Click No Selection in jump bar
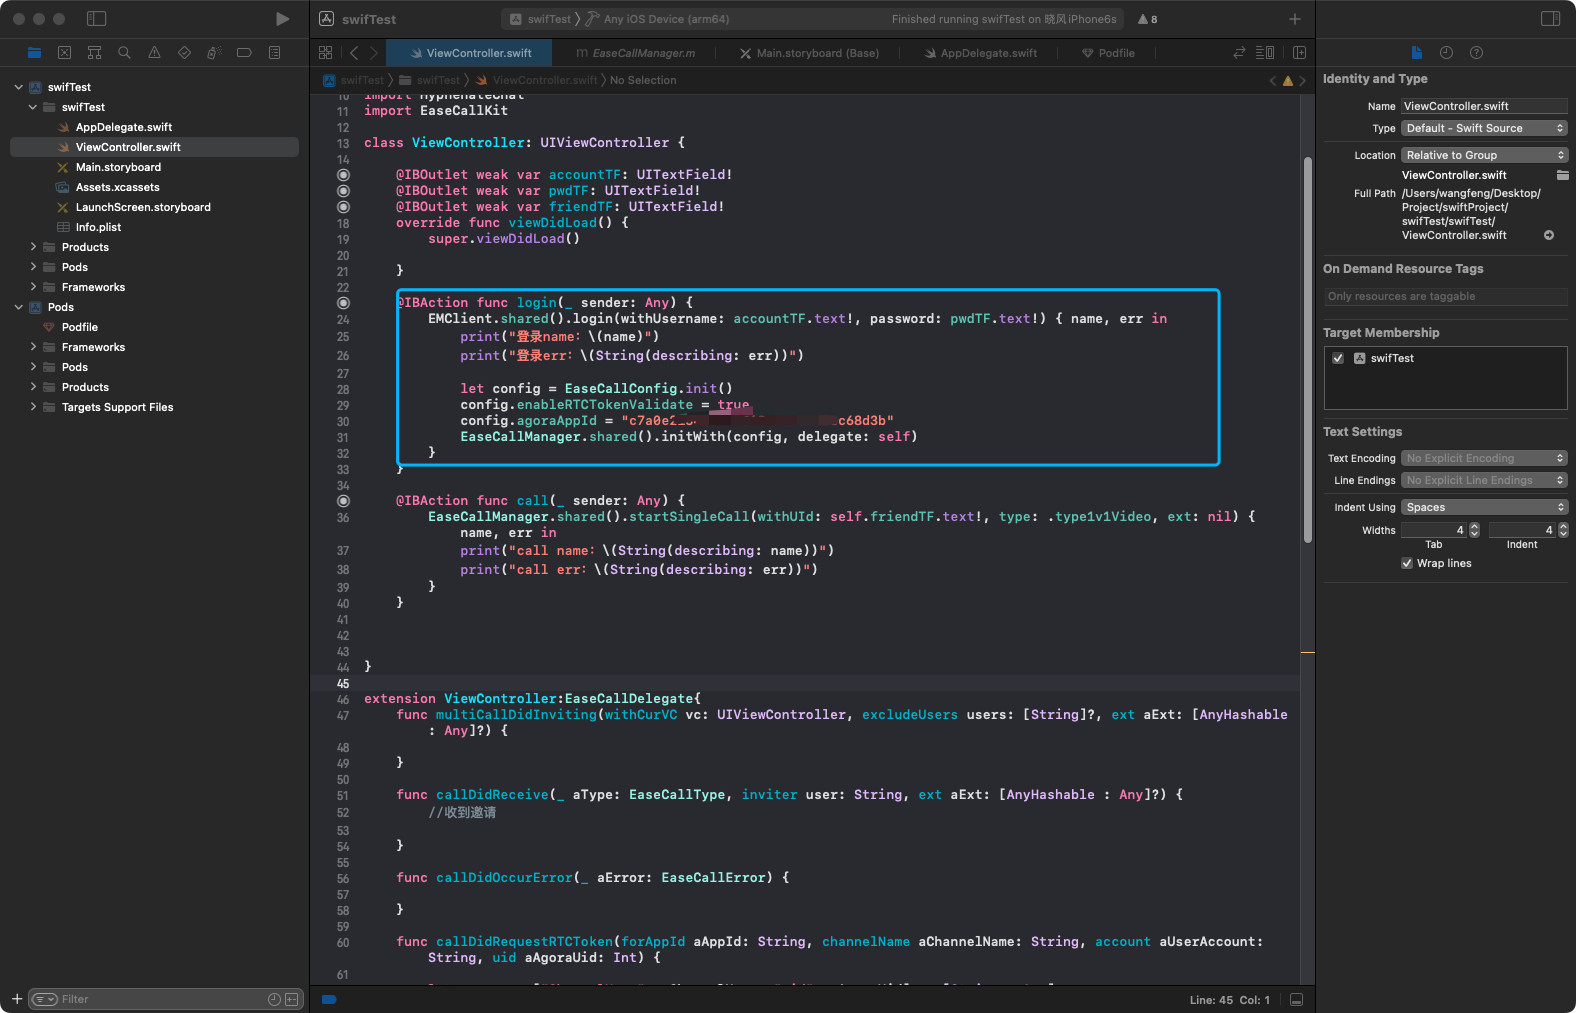The image size is (1576, 1013). click(x=643, y=80)
